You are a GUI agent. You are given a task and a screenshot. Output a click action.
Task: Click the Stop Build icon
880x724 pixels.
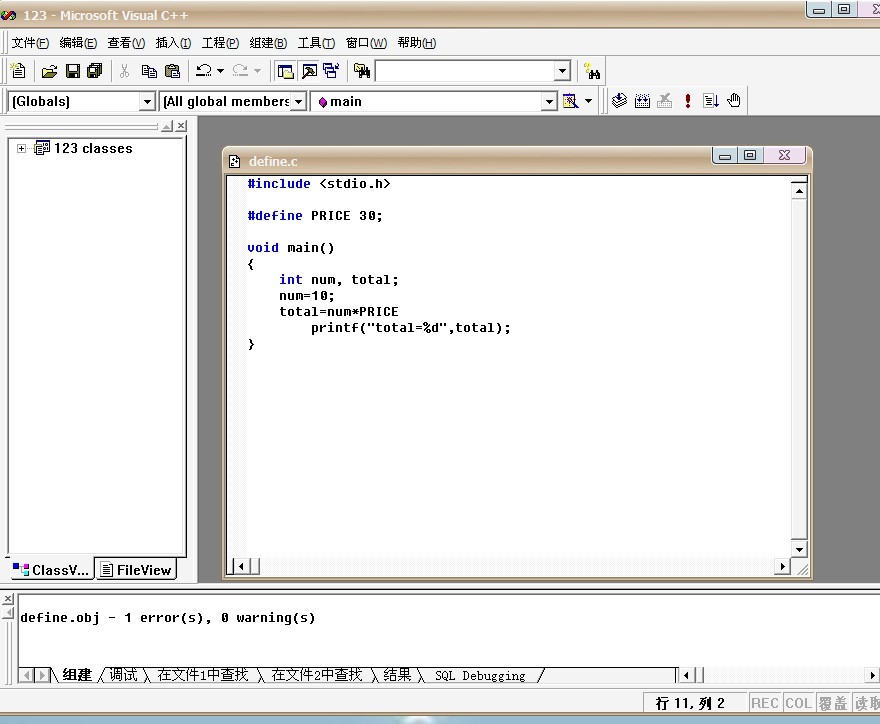[664, 100]
